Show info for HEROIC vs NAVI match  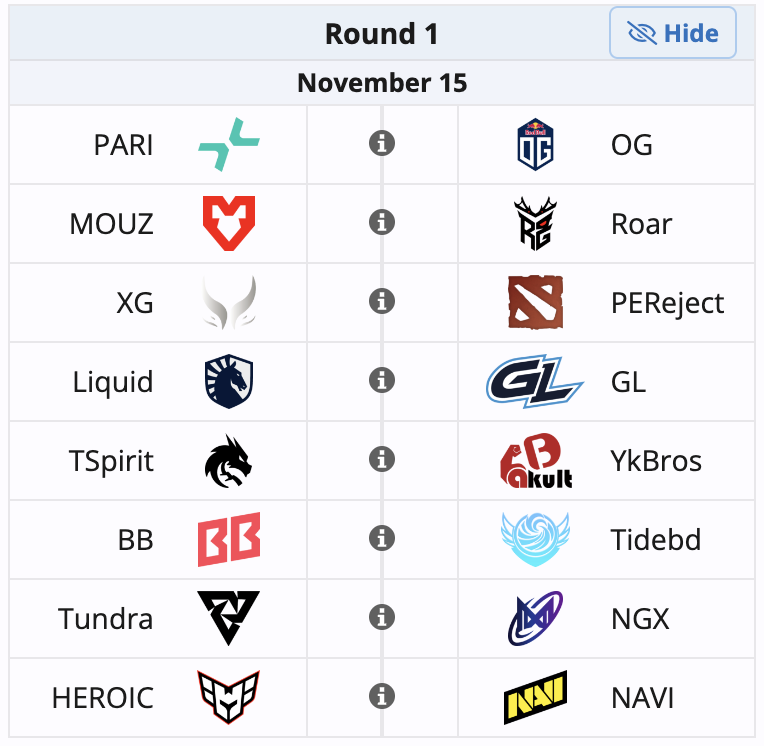(x=381, y=696)
